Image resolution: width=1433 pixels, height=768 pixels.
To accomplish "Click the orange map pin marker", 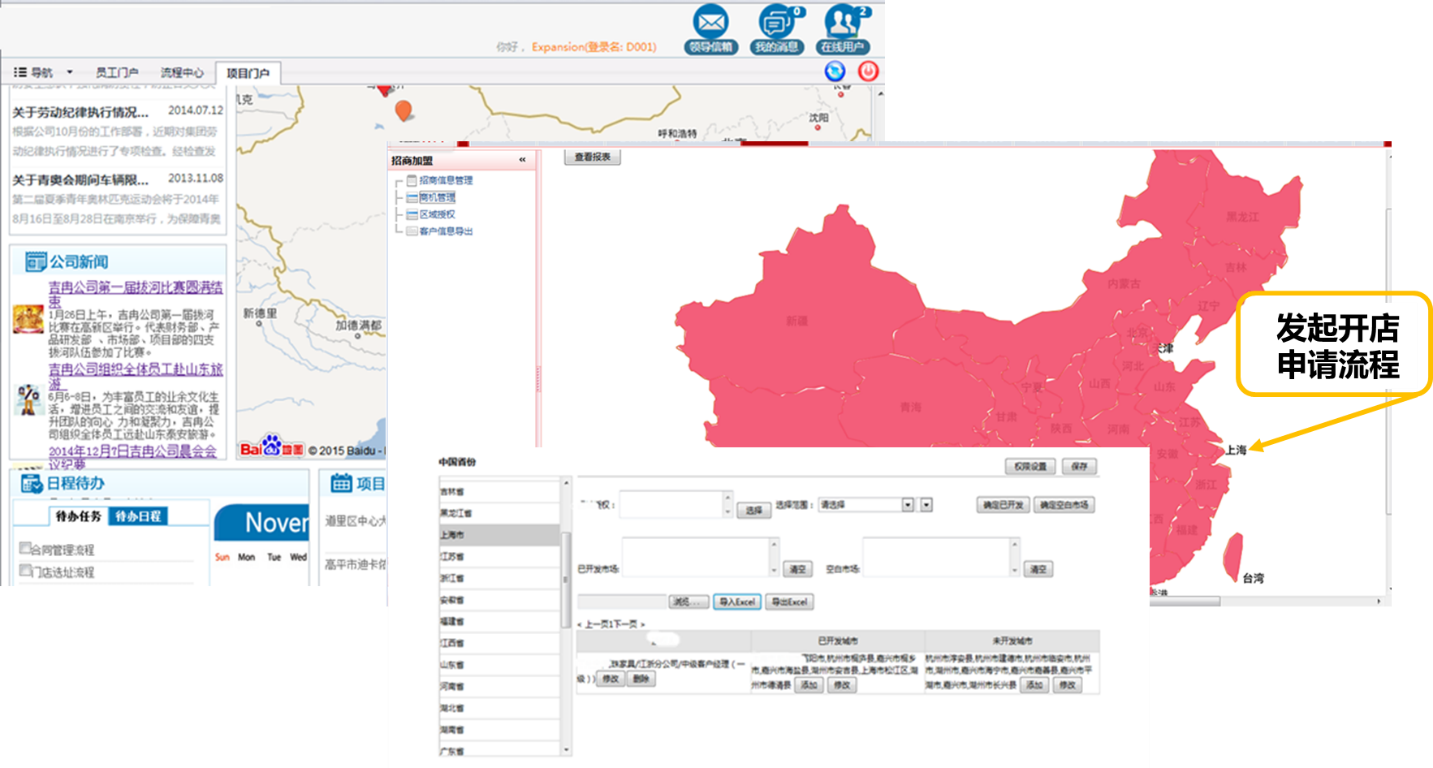I will (403, 111).
